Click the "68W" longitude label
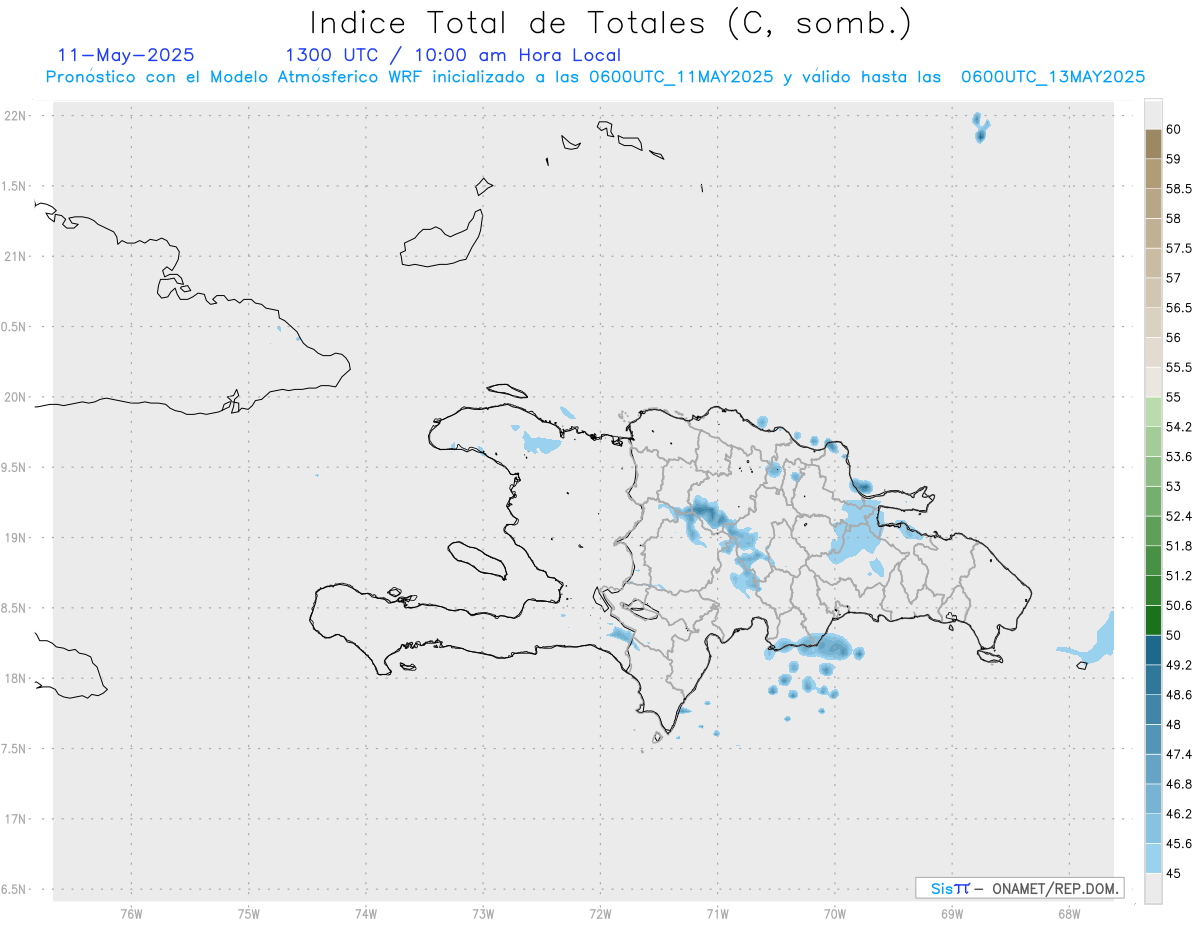The width and height of the screenshot is (1200, 927). (1069, 913)
